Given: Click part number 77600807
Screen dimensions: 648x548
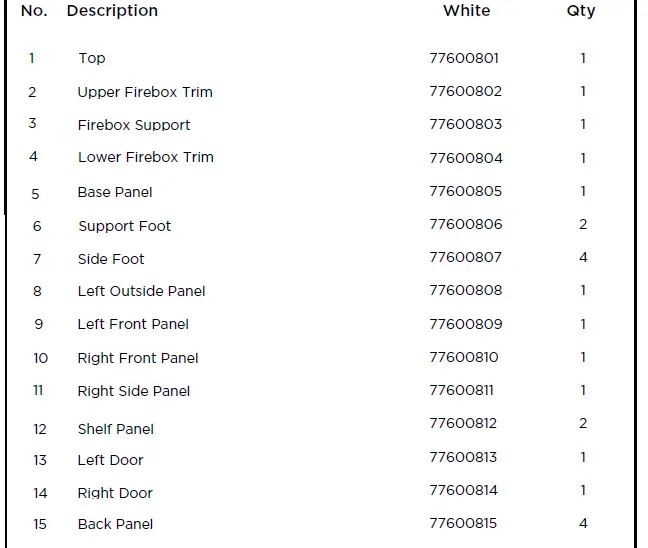Looking at the screenshot, I should click(x=466, y=258).
